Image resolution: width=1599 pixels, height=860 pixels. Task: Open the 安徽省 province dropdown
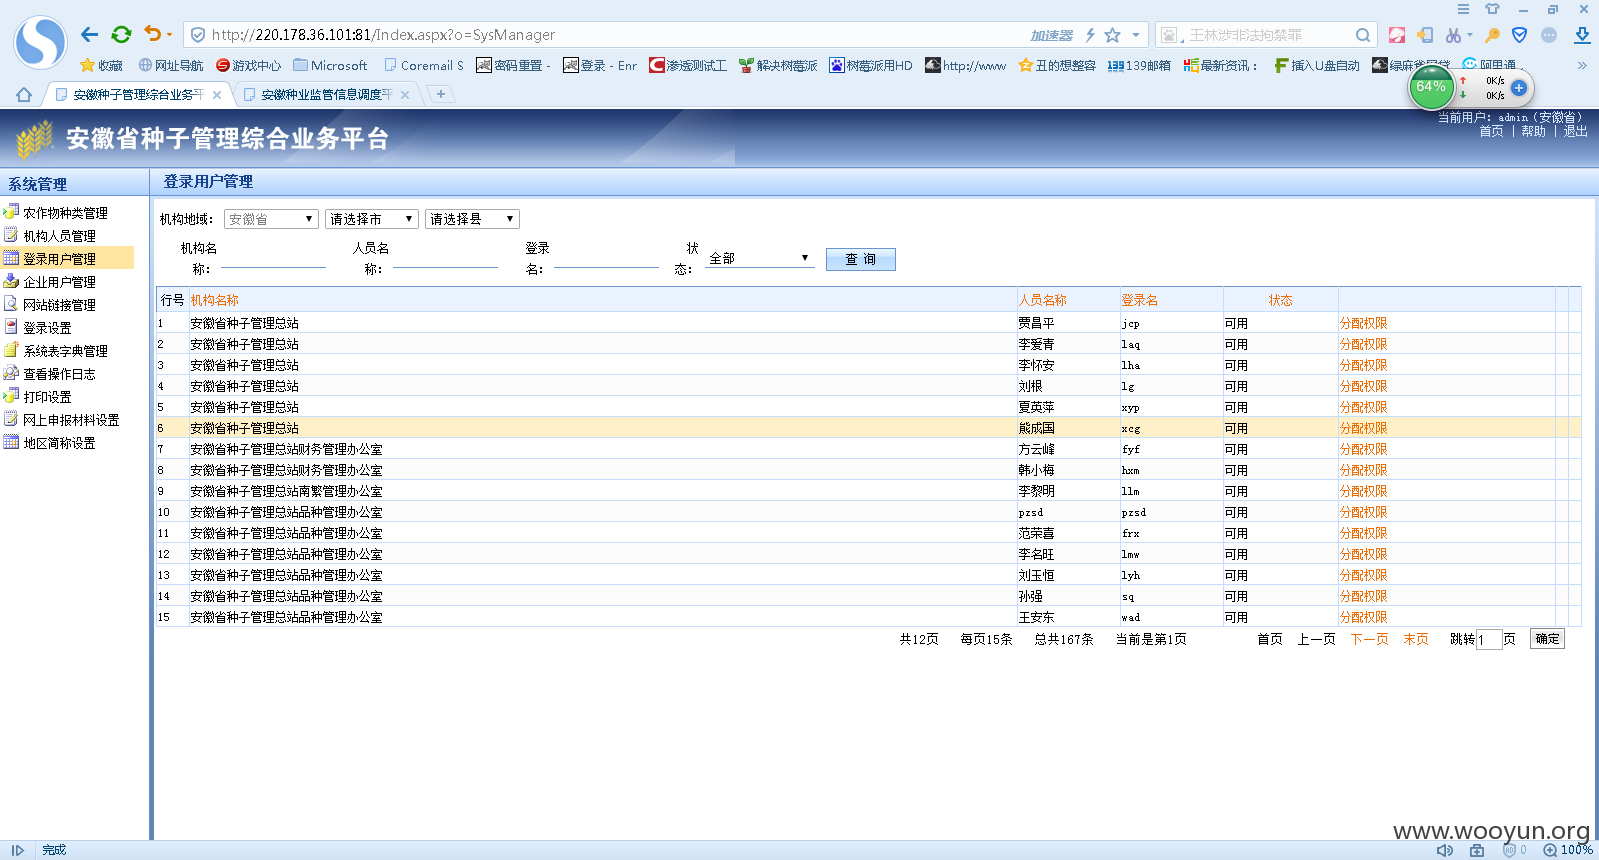point(271,219)
